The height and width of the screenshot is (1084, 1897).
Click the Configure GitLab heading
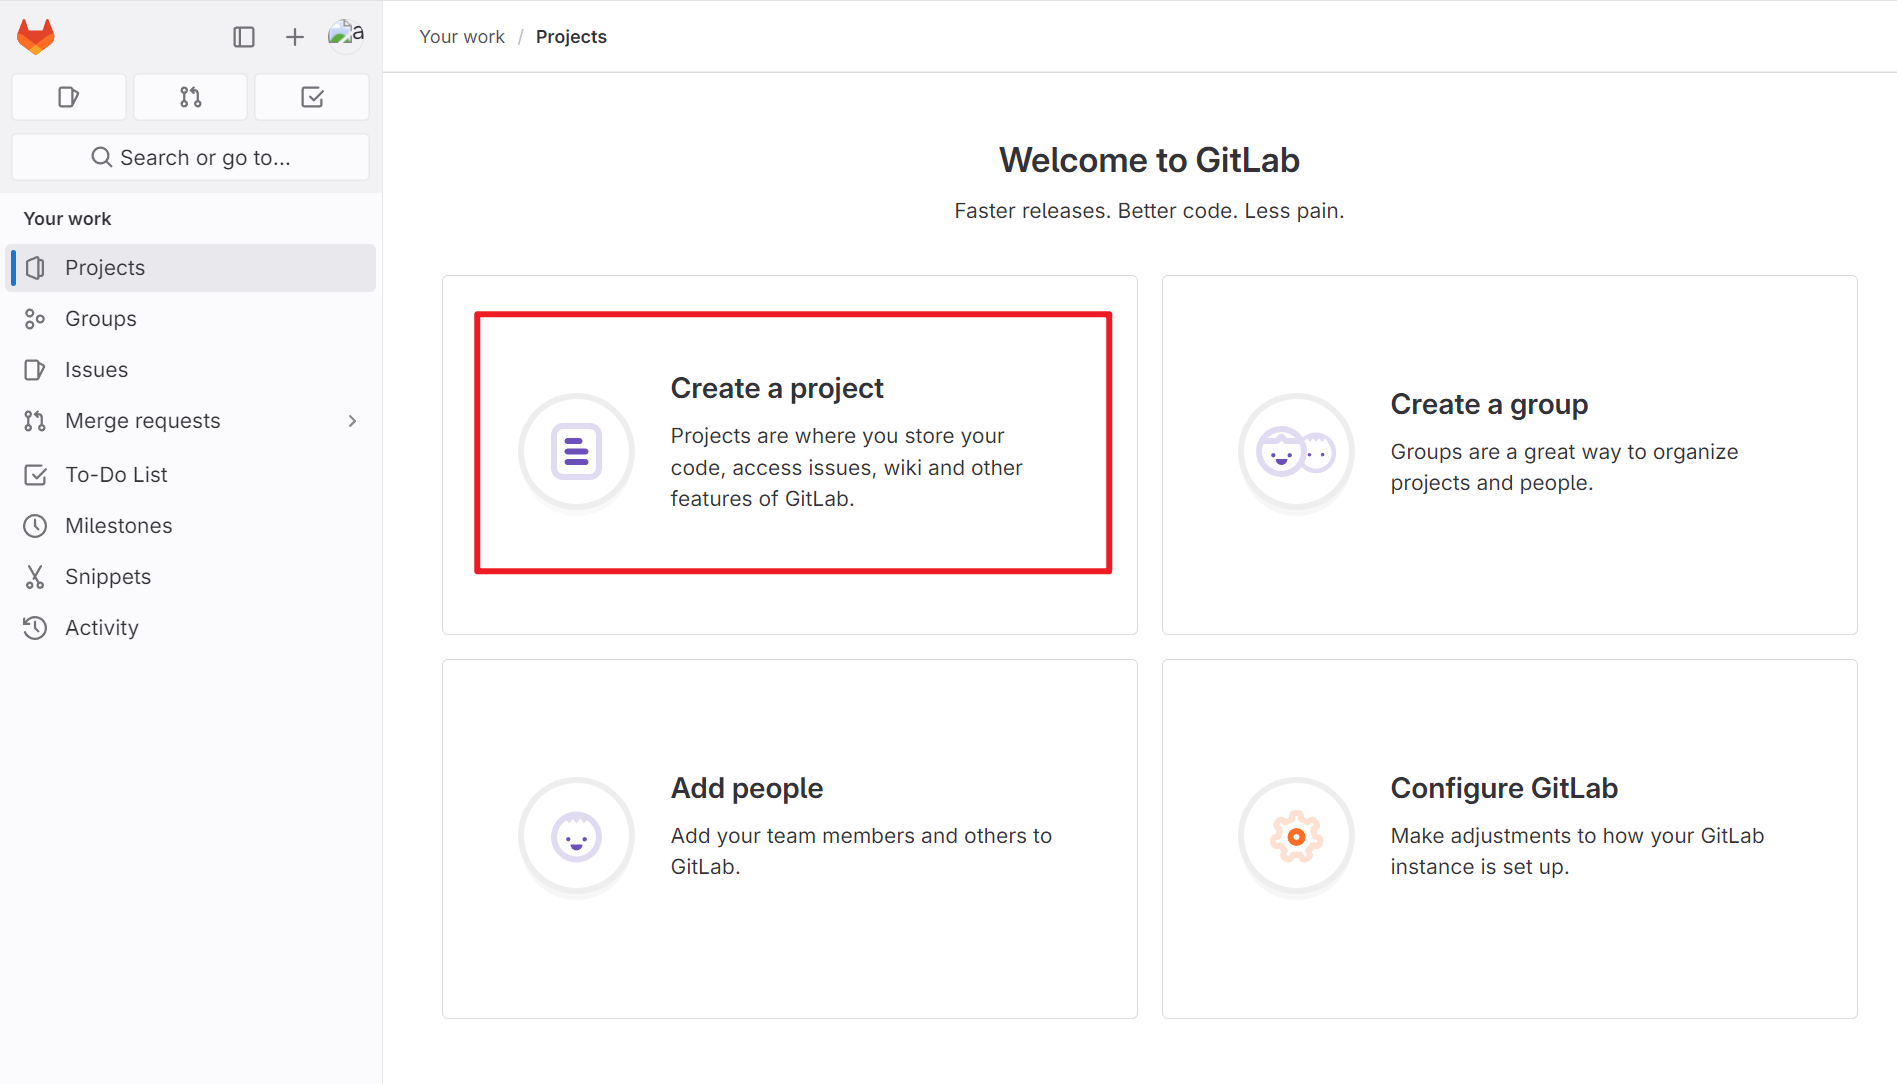tap(1504, 788)
